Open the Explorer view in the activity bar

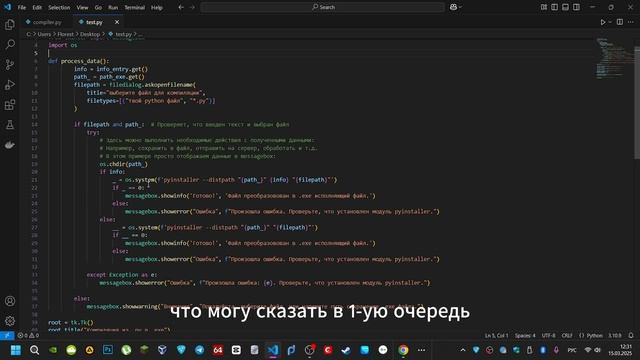pyautogui.click(x=10, y=24)
